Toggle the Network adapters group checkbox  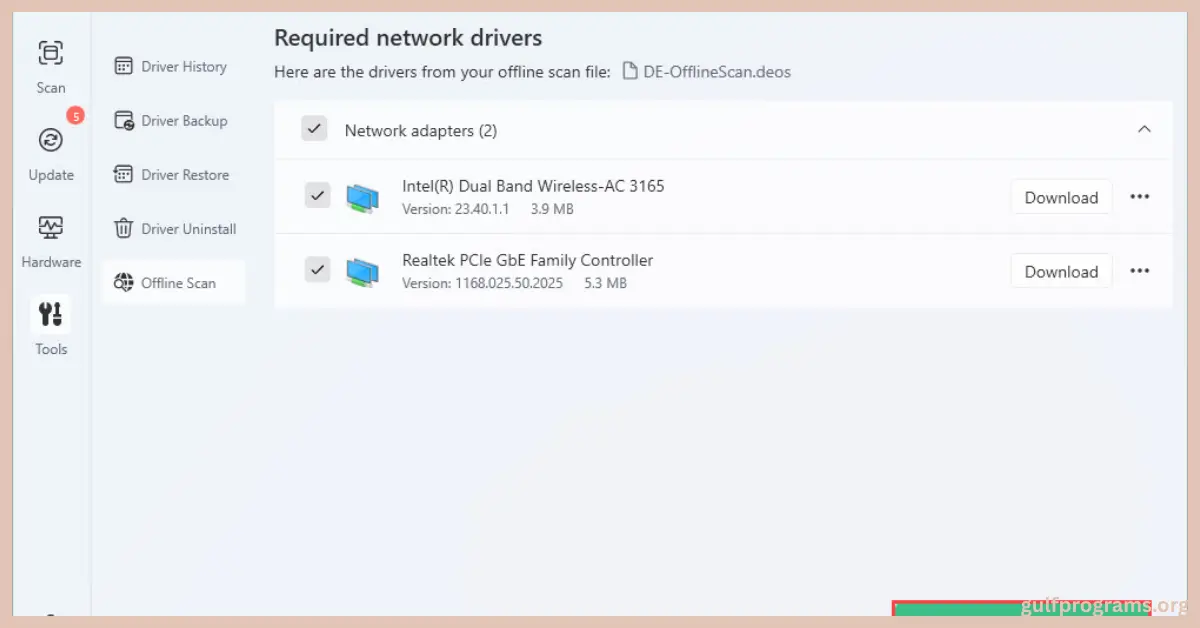314,129
